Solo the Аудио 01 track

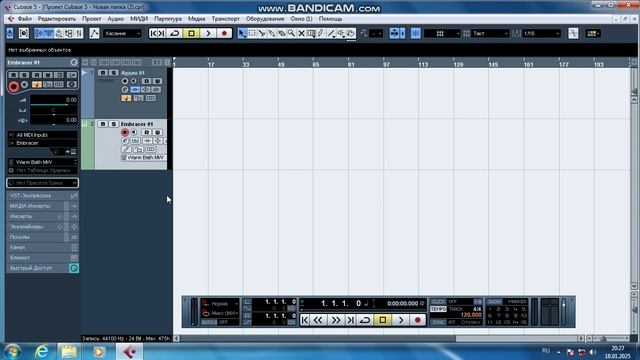(113, 73)
